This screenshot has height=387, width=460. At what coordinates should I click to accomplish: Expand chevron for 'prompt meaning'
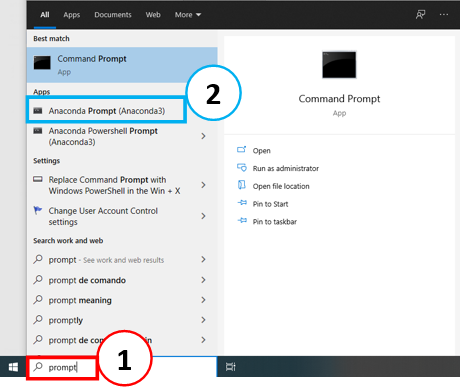203,300
